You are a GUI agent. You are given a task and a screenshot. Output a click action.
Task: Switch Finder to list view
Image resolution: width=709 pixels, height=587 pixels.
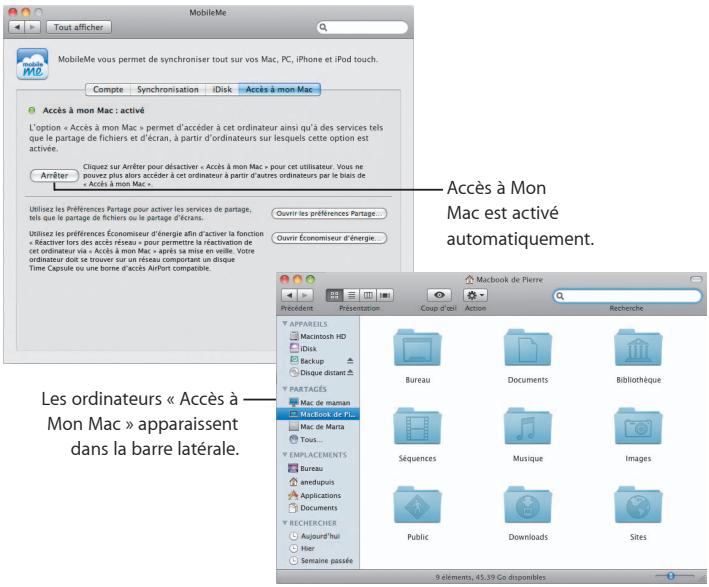(x=351, y=295)
